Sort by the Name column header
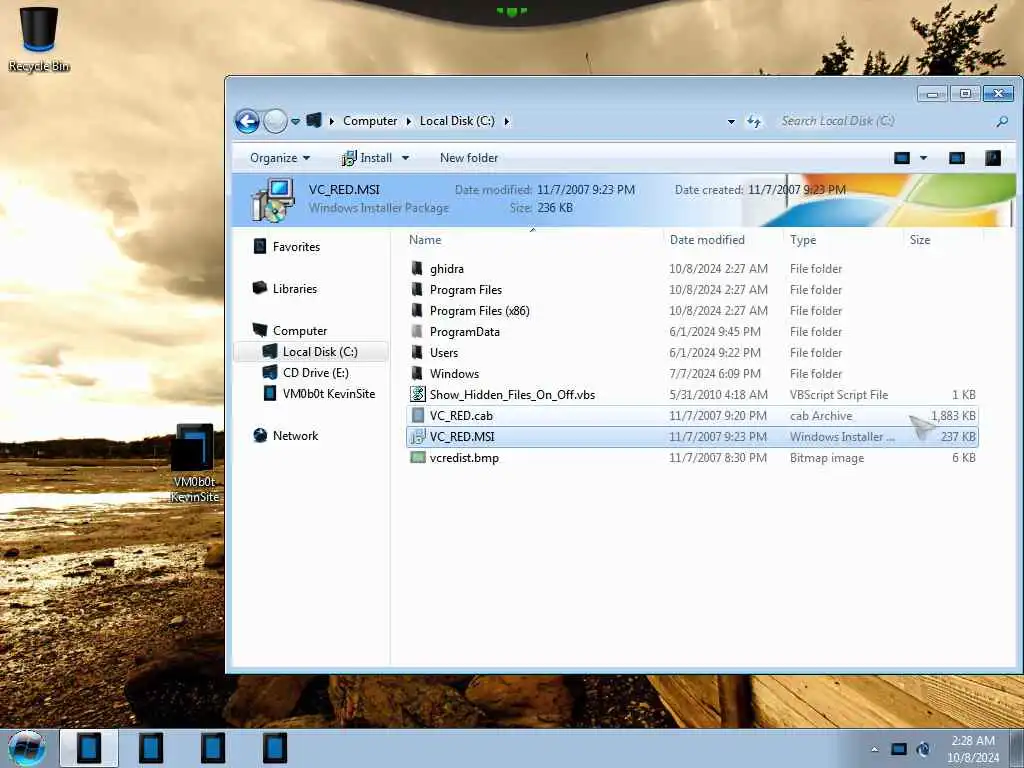 (x=425, y=240)
